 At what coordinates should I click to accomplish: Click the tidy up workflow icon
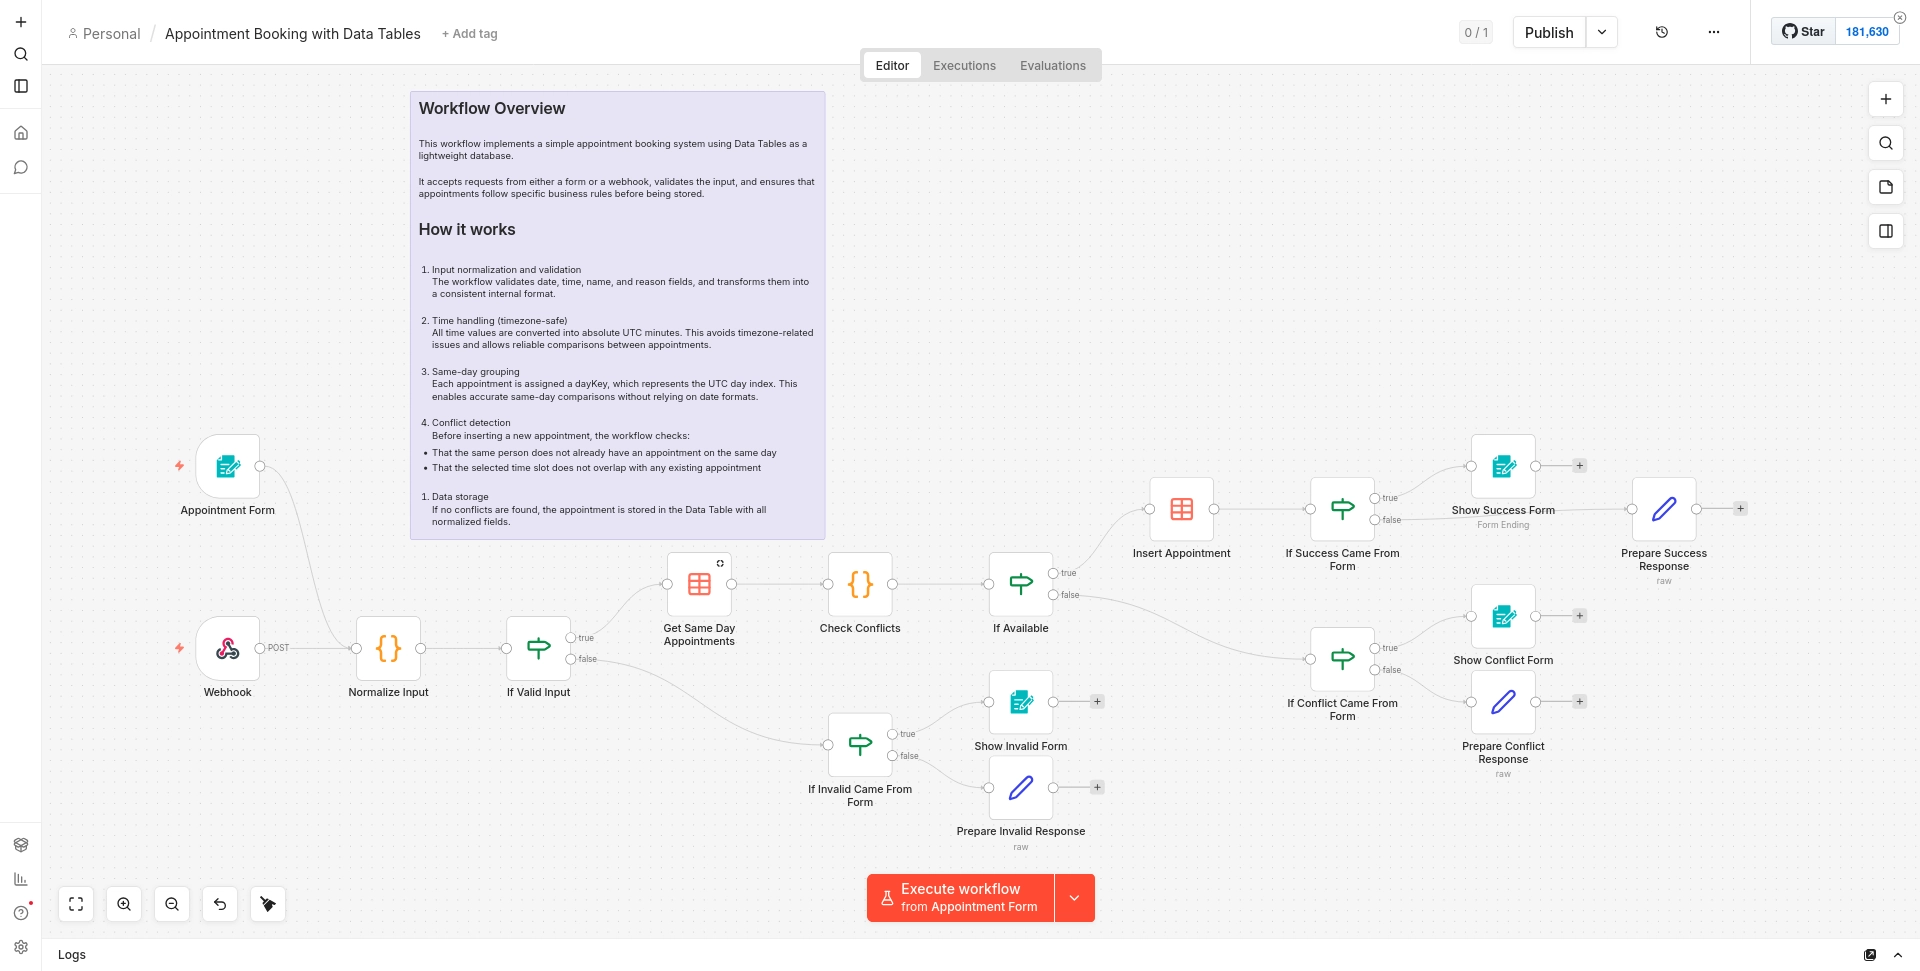click(268, 904)
